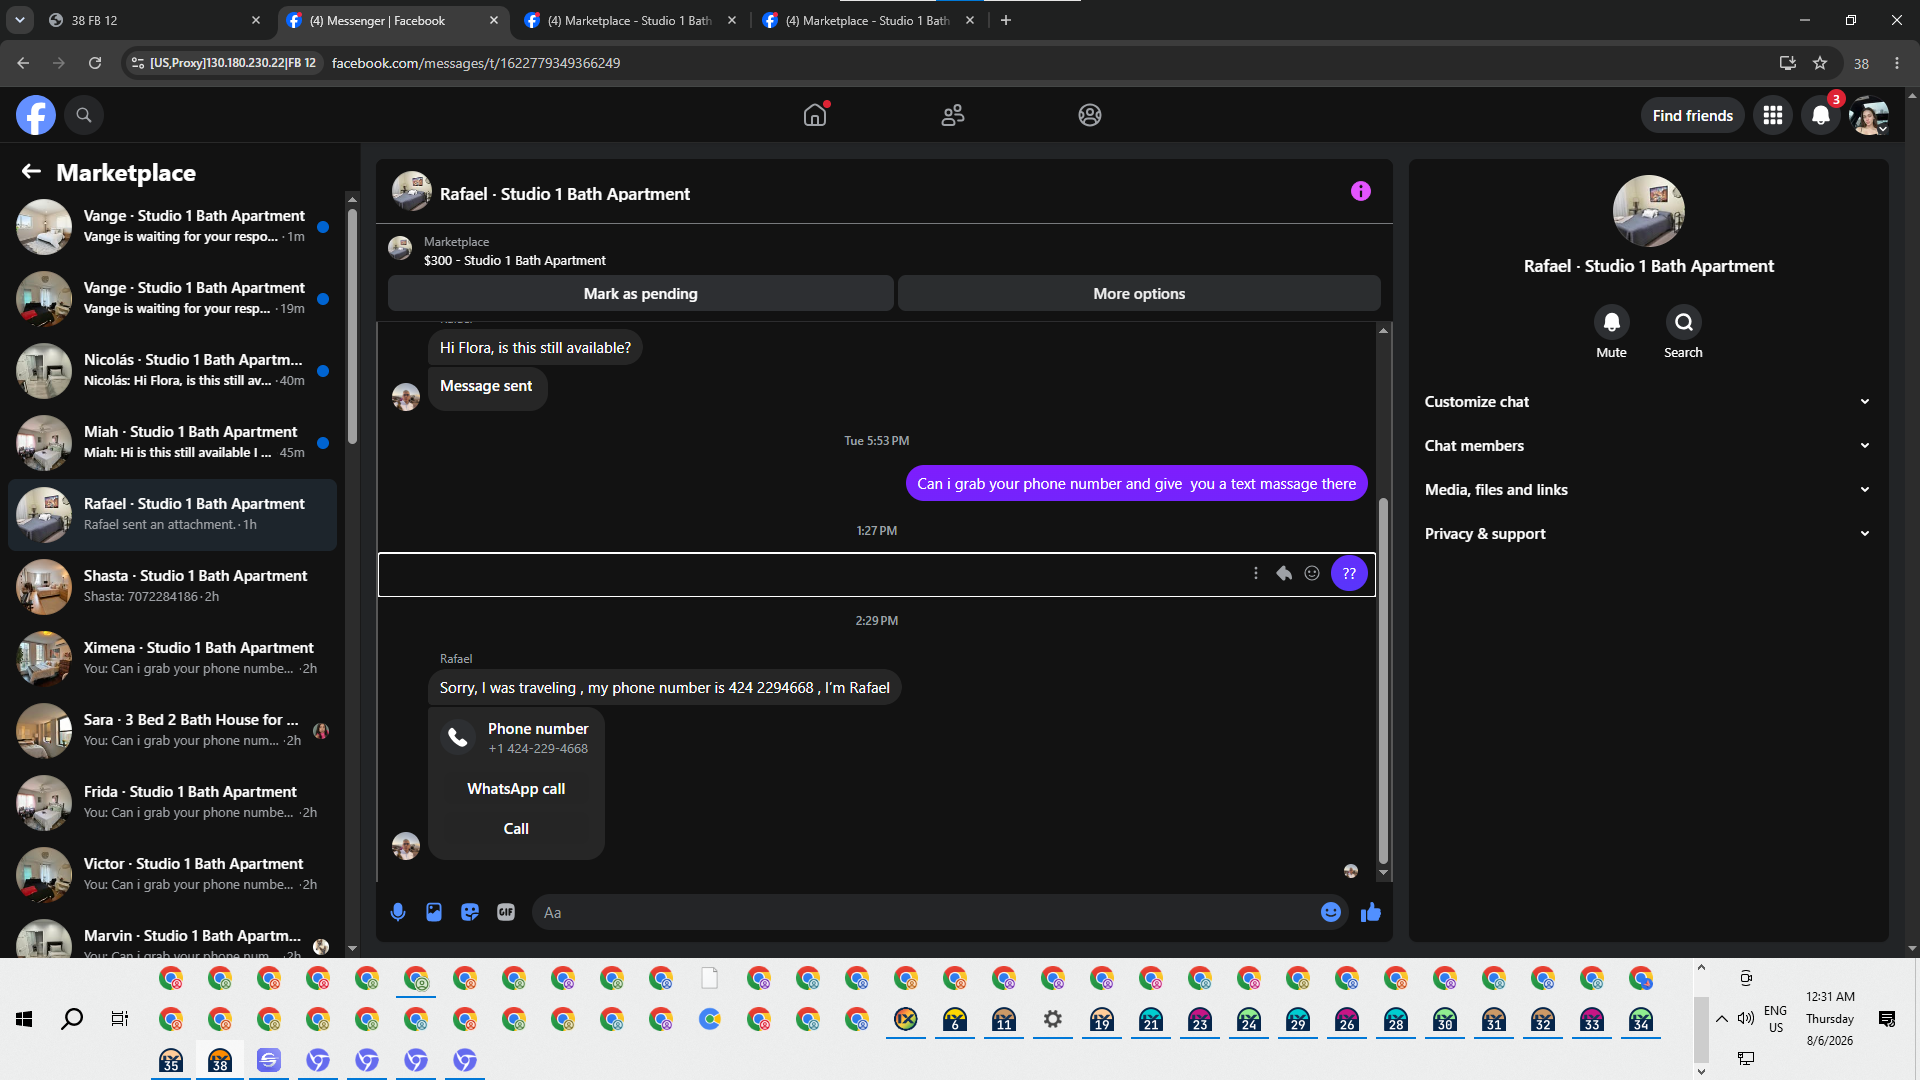
Task: Send a voice clip with the microphone
Action: [398, 912]
